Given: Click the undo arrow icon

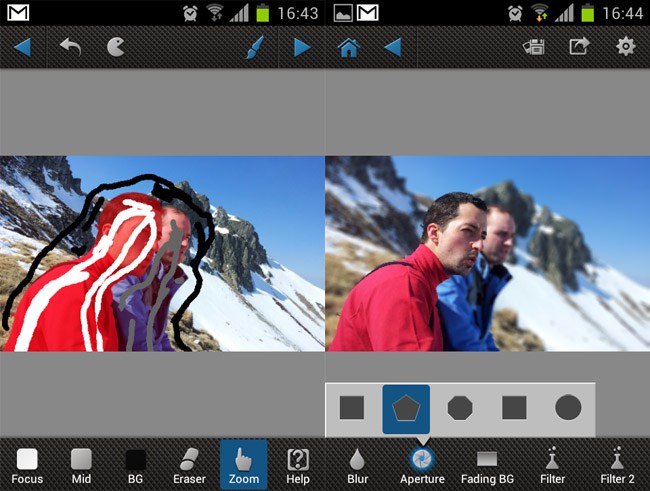Looking at the screenshot, I should [x=70, y=47].
